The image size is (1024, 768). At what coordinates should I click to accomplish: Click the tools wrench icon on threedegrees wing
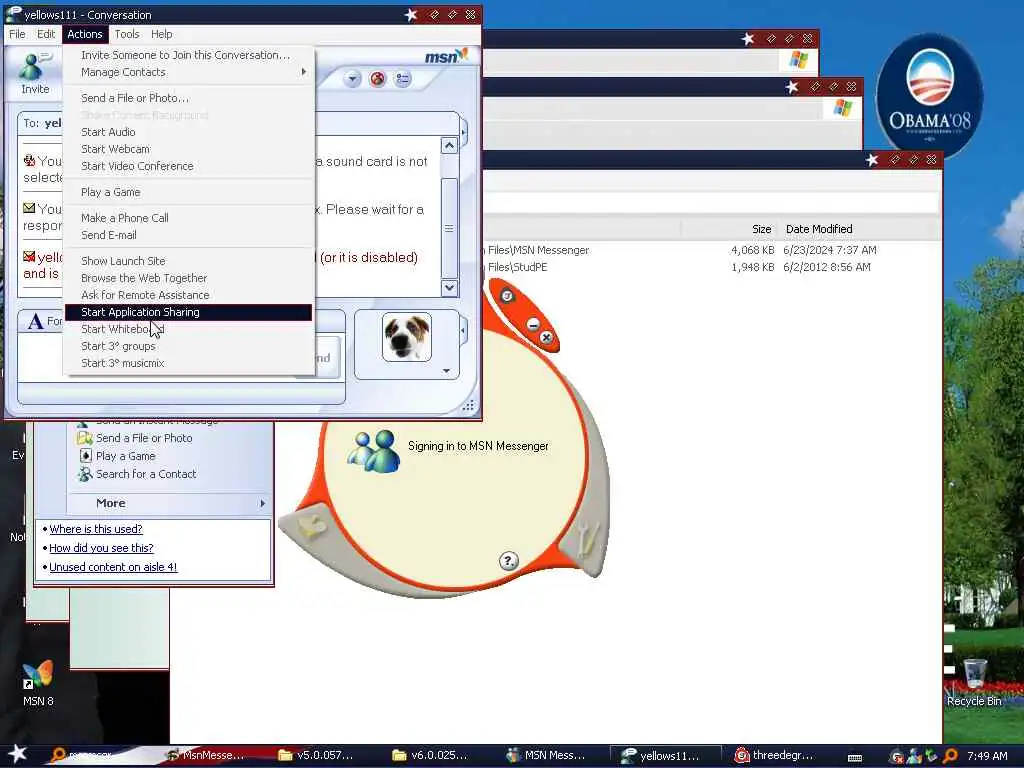coord(587,539)
